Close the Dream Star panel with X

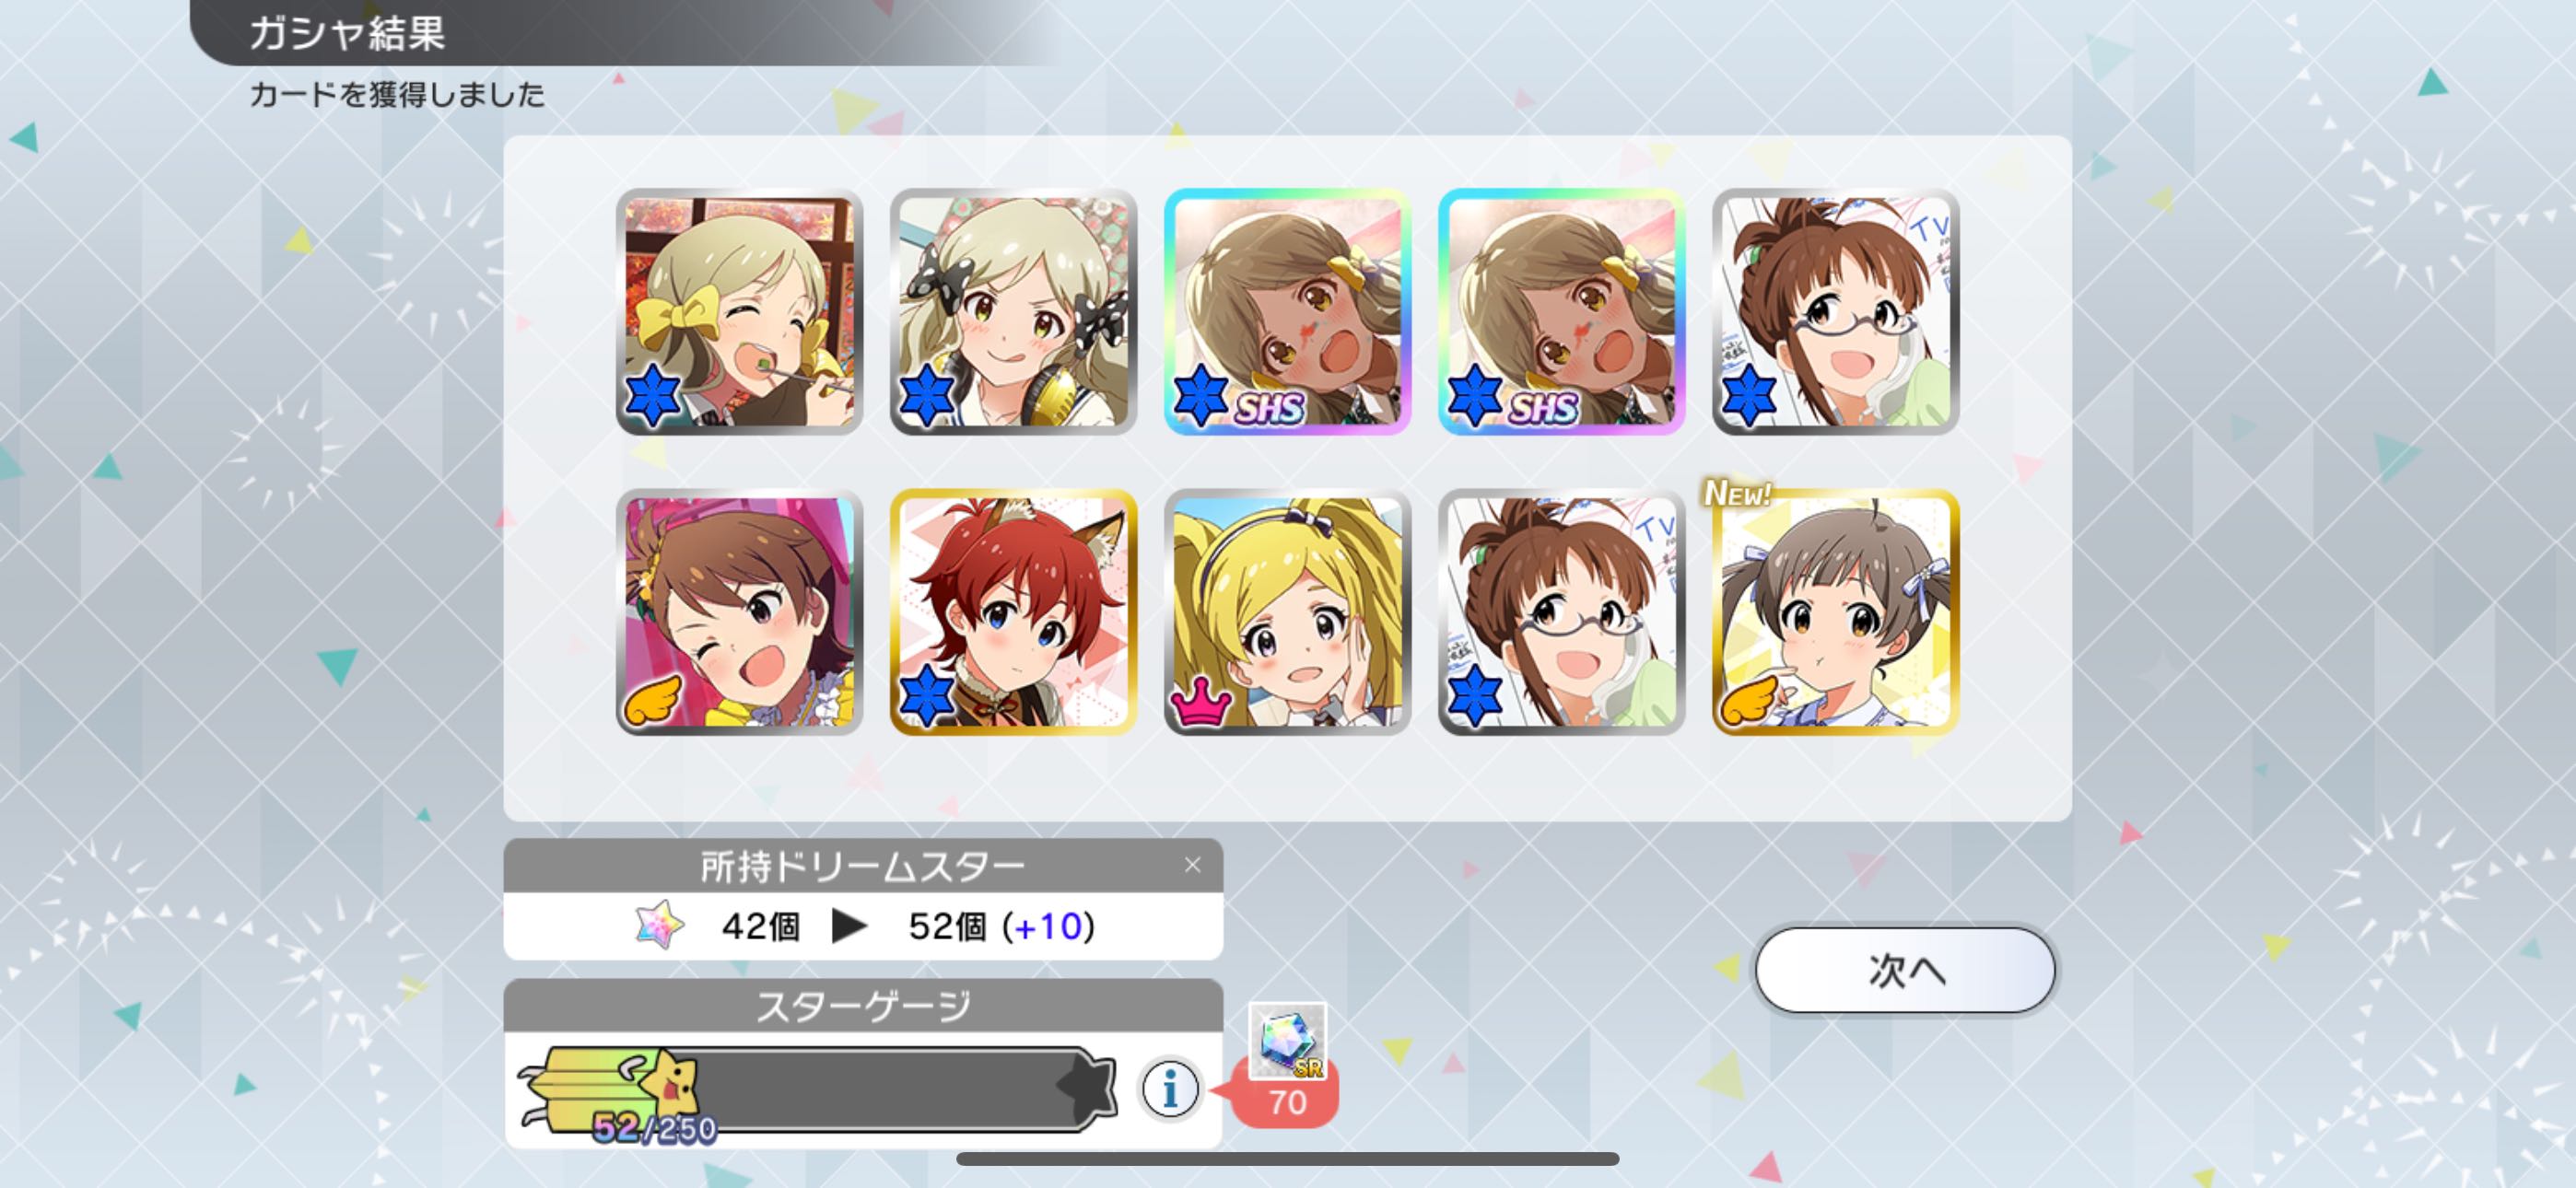(1192, 865)
